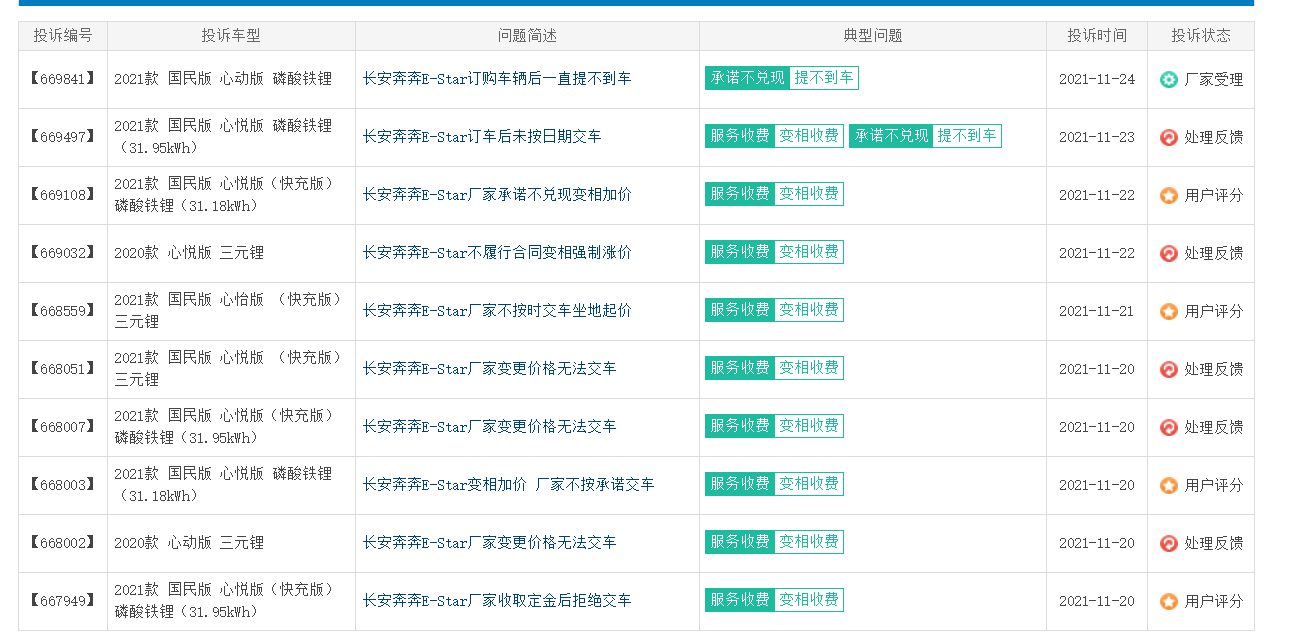
Task: Open complaint 长安奔奔E-Star厂家收取定金后拒绝交车
Action: pos(497,601)
